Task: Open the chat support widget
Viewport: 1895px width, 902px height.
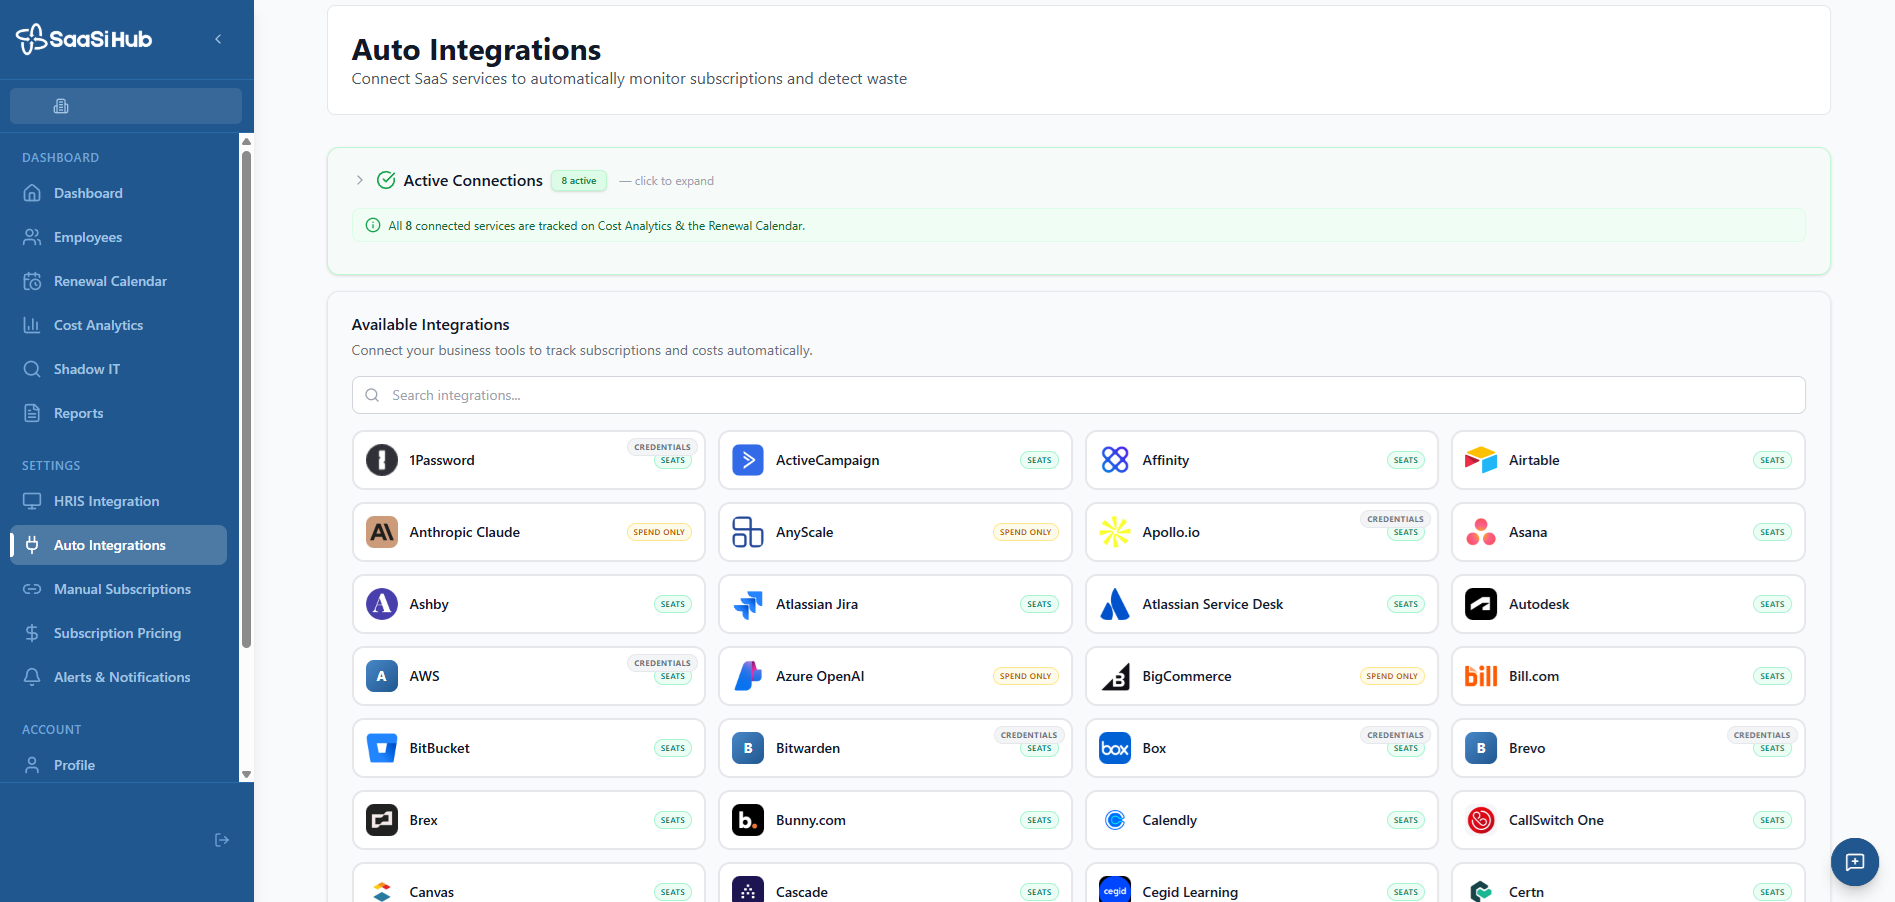Action: coord(1855,862)
